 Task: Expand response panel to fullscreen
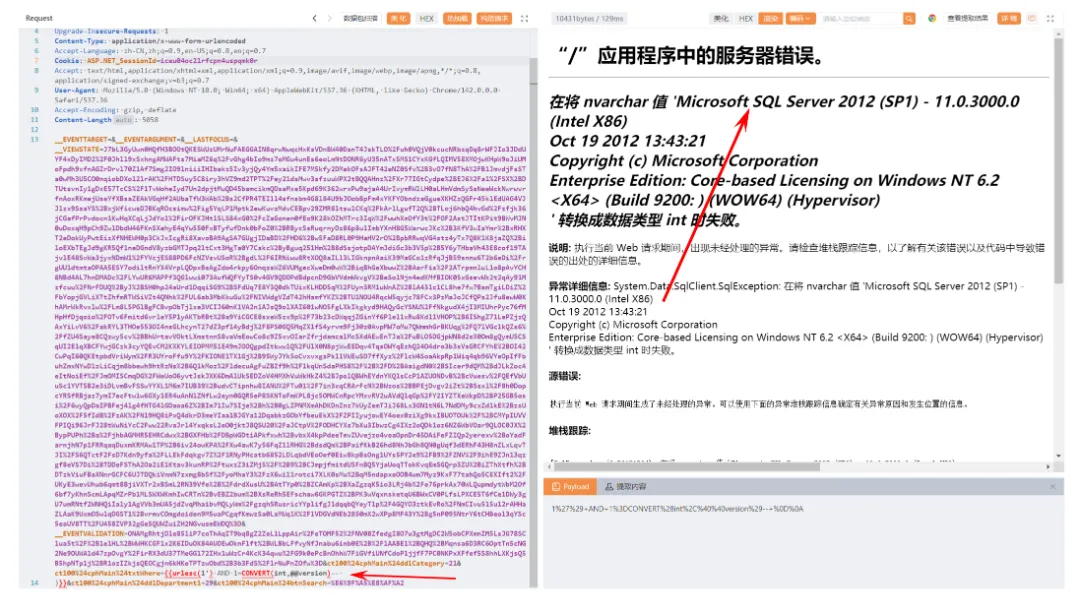(1049, 17)
